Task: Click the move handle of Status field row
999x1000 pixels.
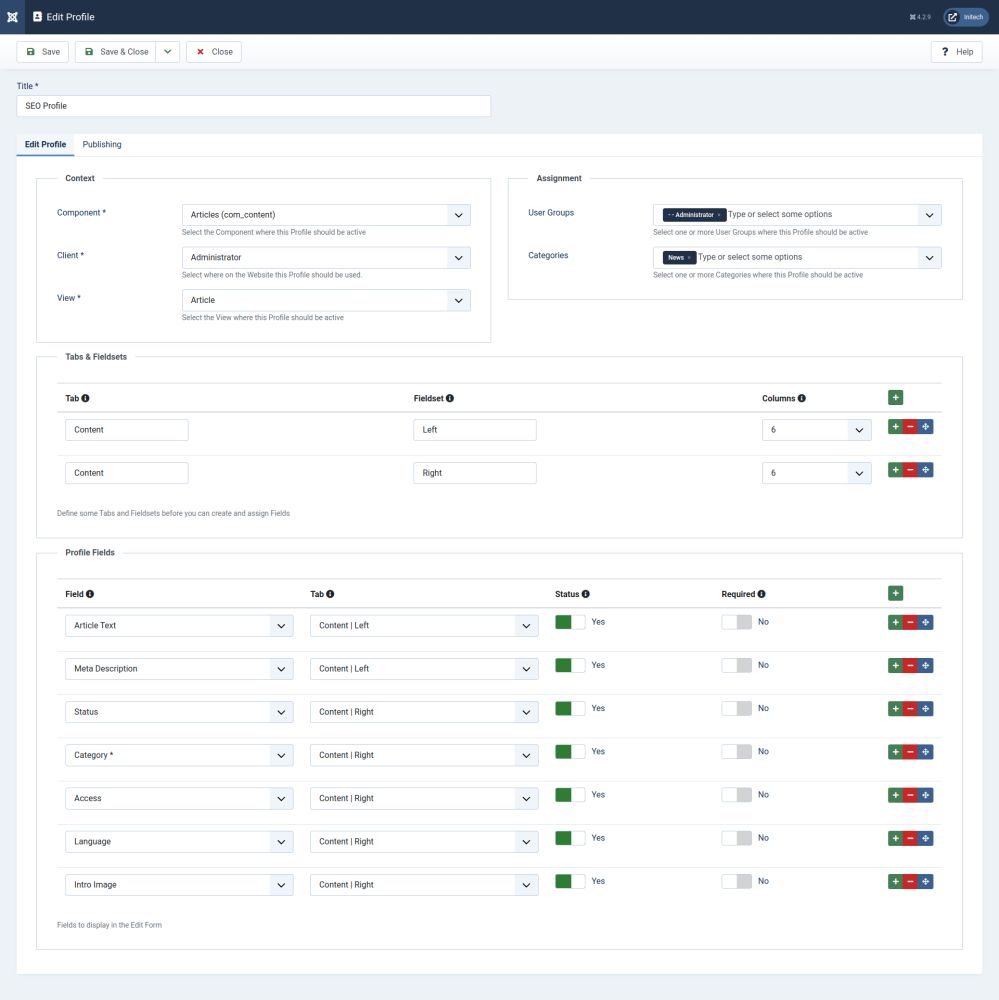Action: point(926,709)
